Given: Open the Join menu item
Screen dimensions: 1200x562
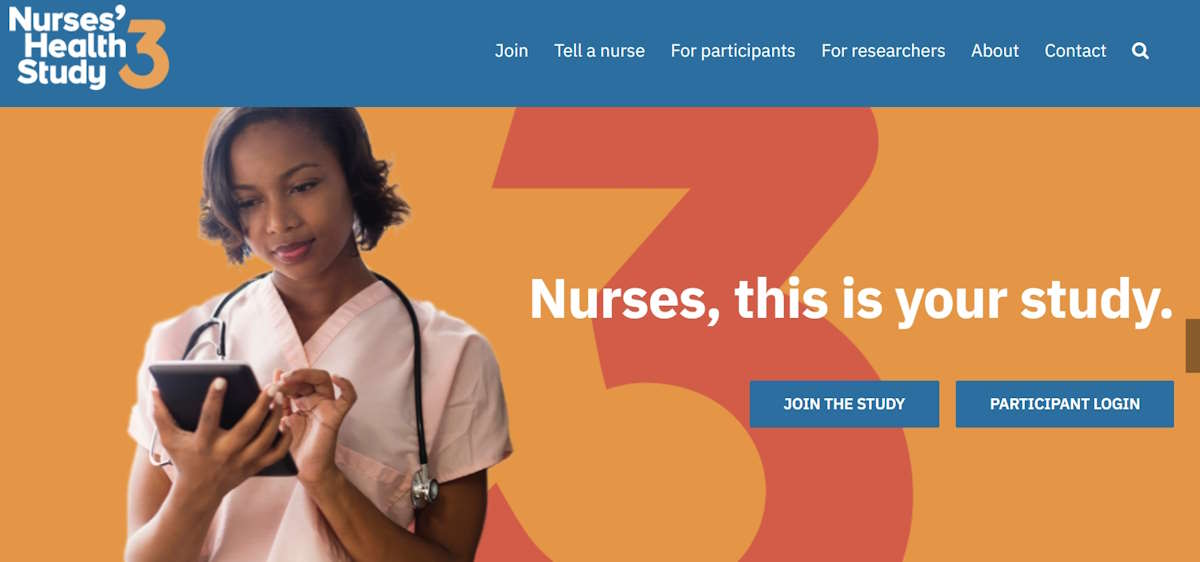Looking at the screenshot, I should (x=511, y=51).
